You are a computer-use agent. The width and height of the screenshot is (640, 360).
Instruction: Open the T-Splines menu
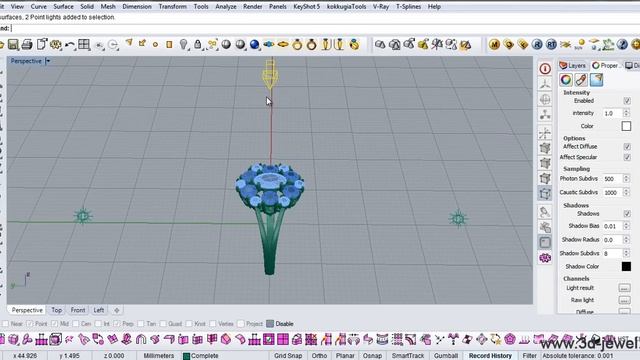(x=408, y=7)
